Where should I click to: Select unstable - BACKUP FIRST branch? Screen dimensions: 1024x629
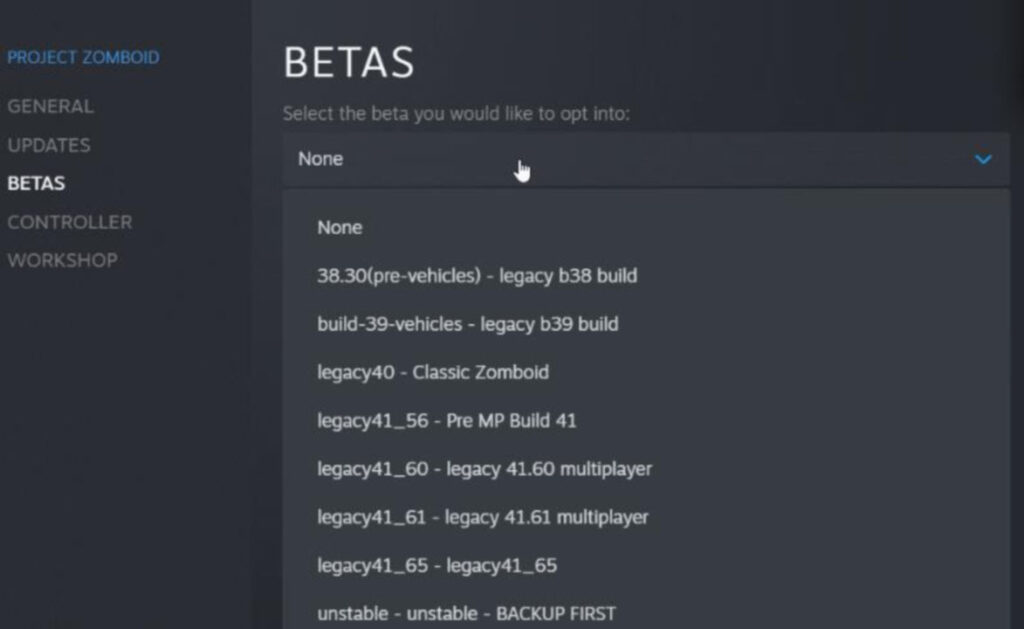pyautogui.click(x=466, y=613)
